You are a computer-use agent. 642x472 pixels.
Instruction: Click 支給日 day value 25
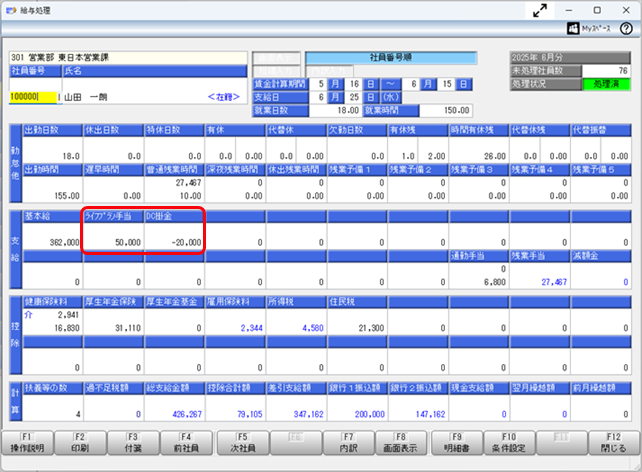click(354, 97)
